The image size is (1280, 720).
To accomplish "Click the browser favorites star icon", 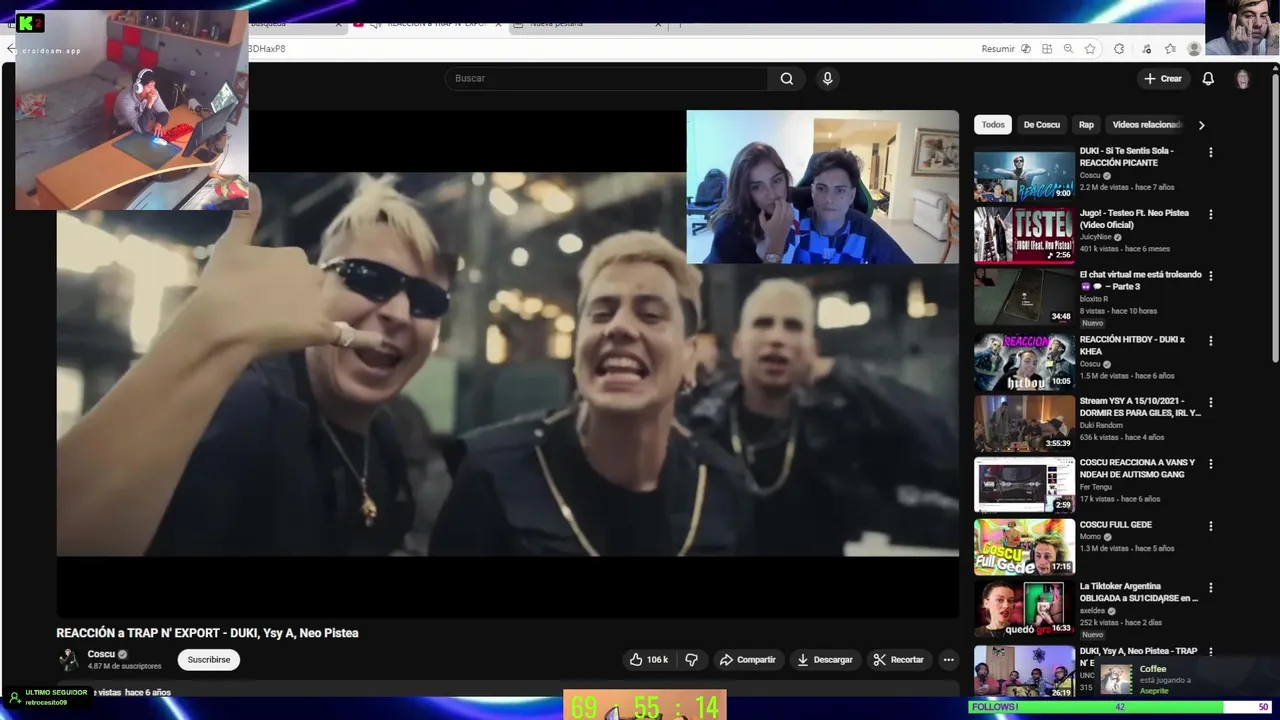I will pos(1090,49).
